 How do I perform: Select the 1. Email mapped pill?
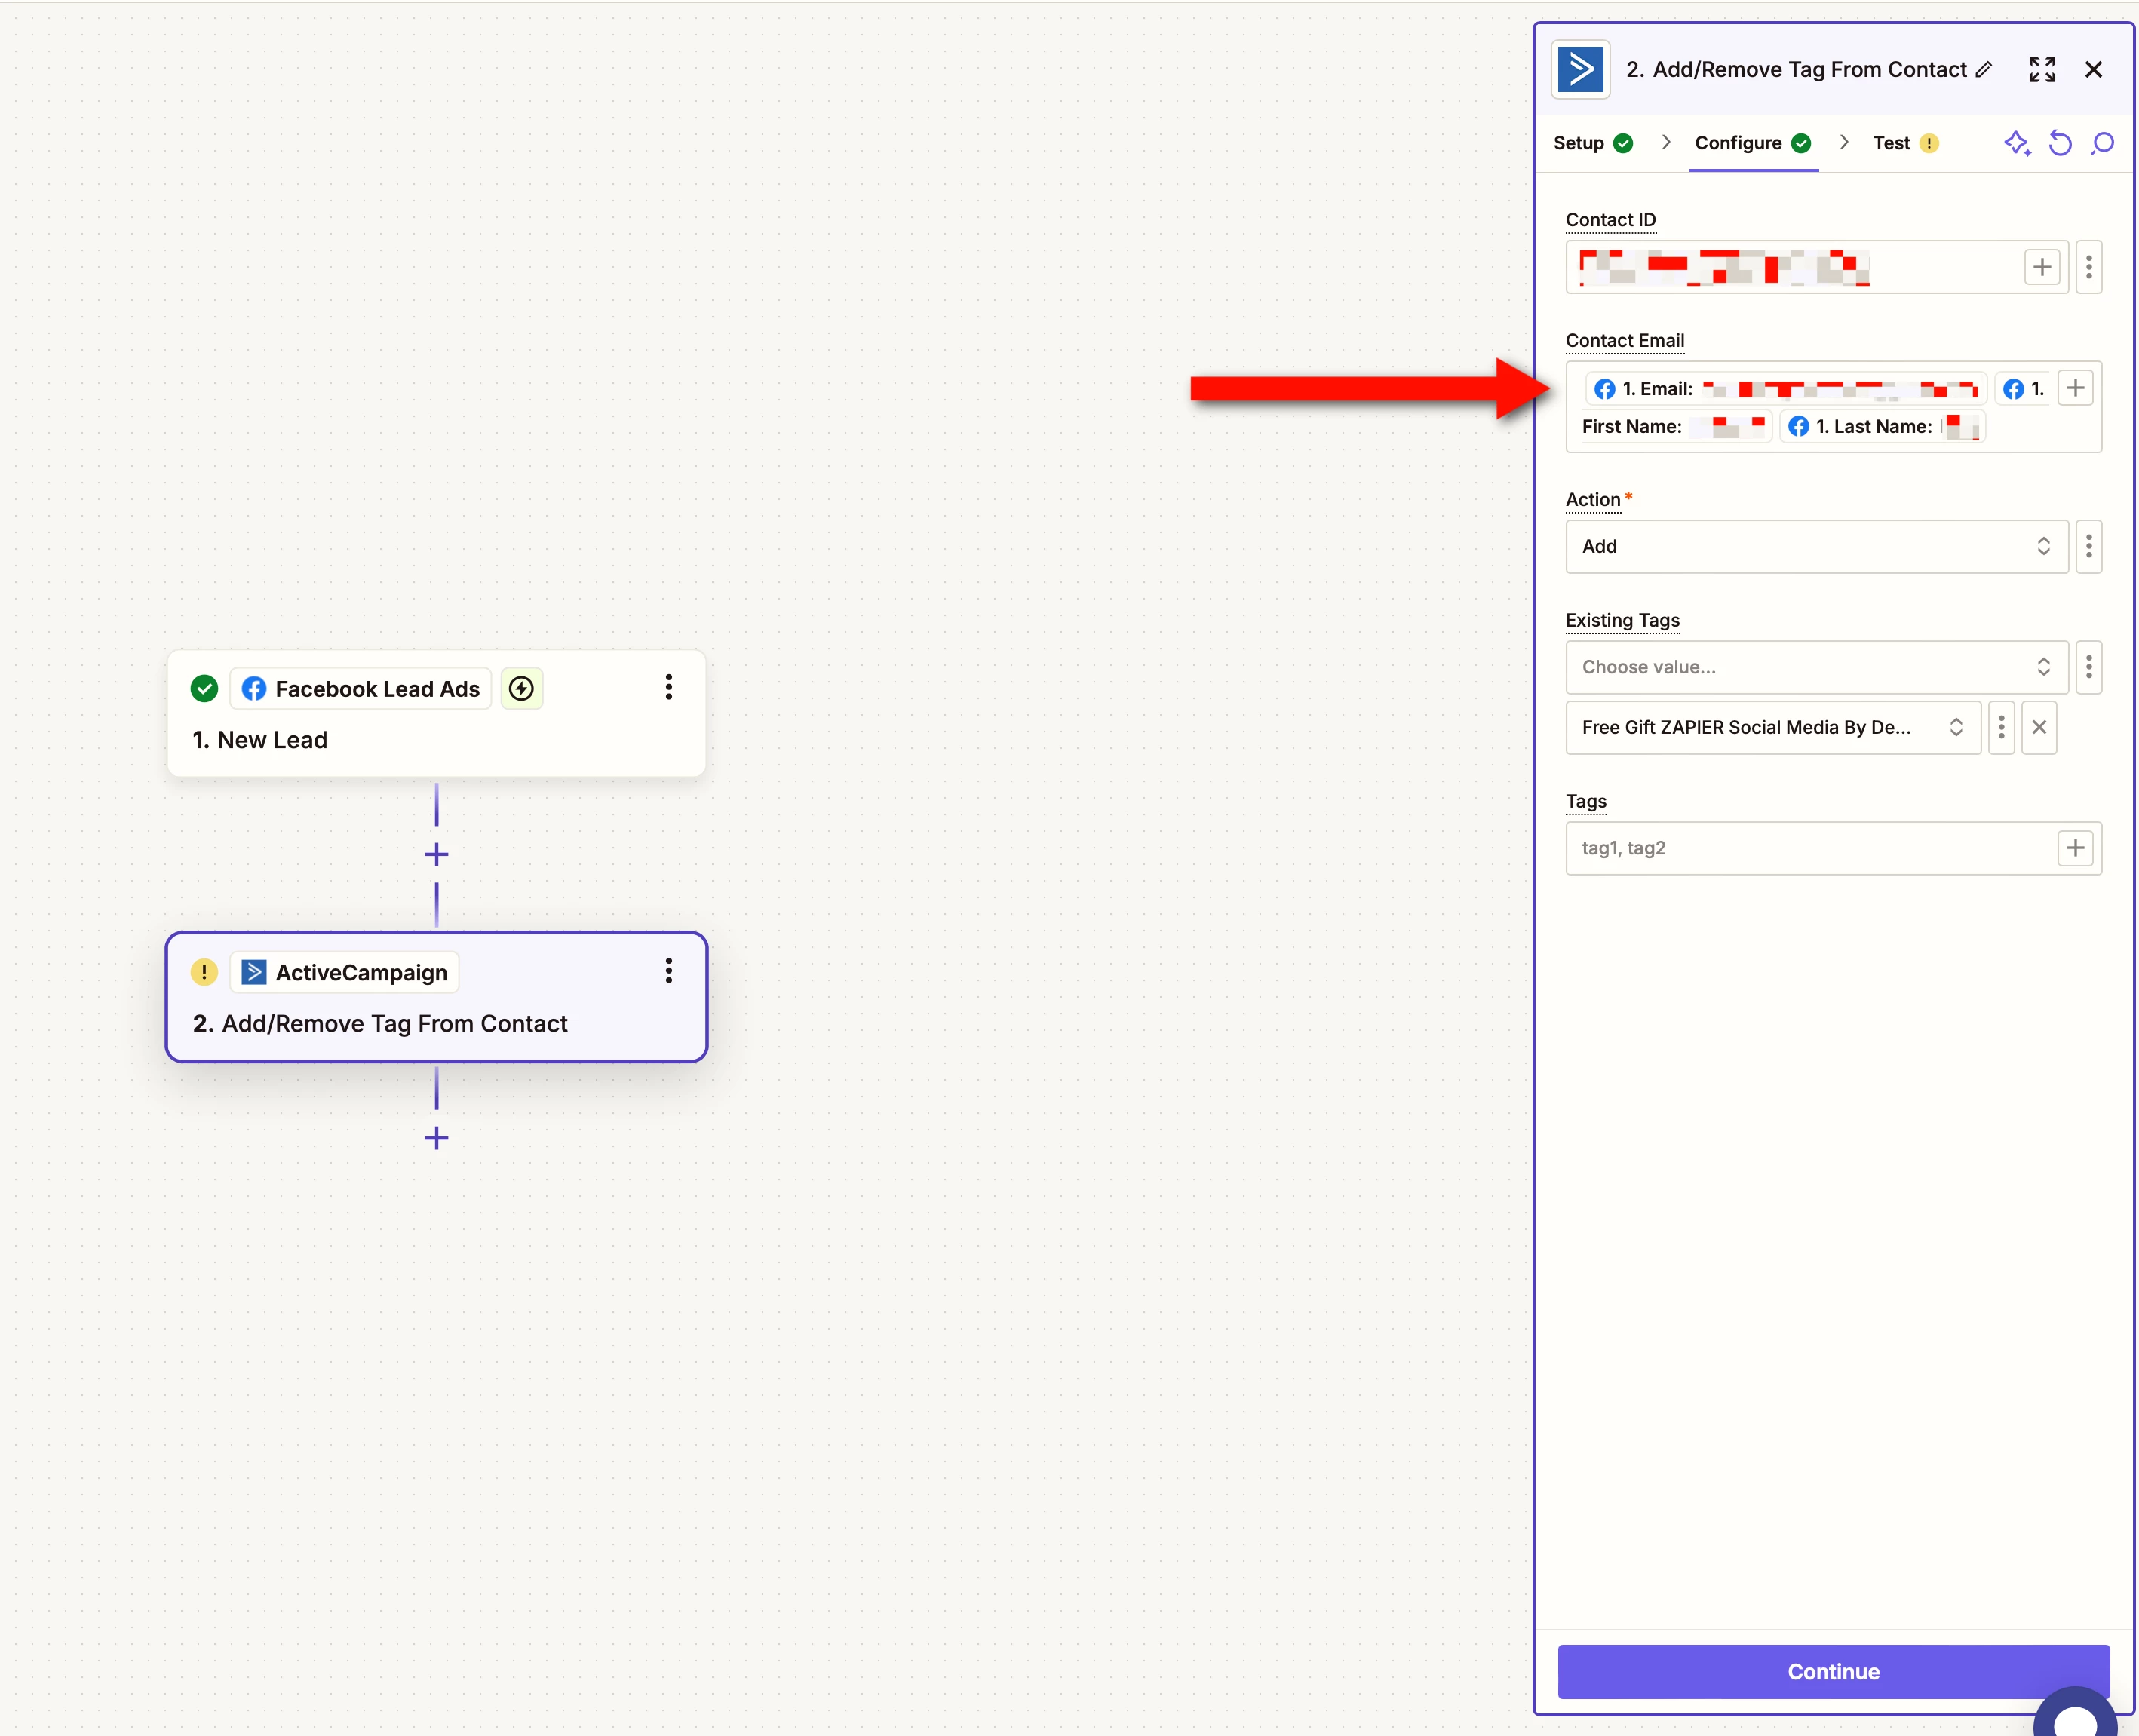click(x=1785, y=389)
